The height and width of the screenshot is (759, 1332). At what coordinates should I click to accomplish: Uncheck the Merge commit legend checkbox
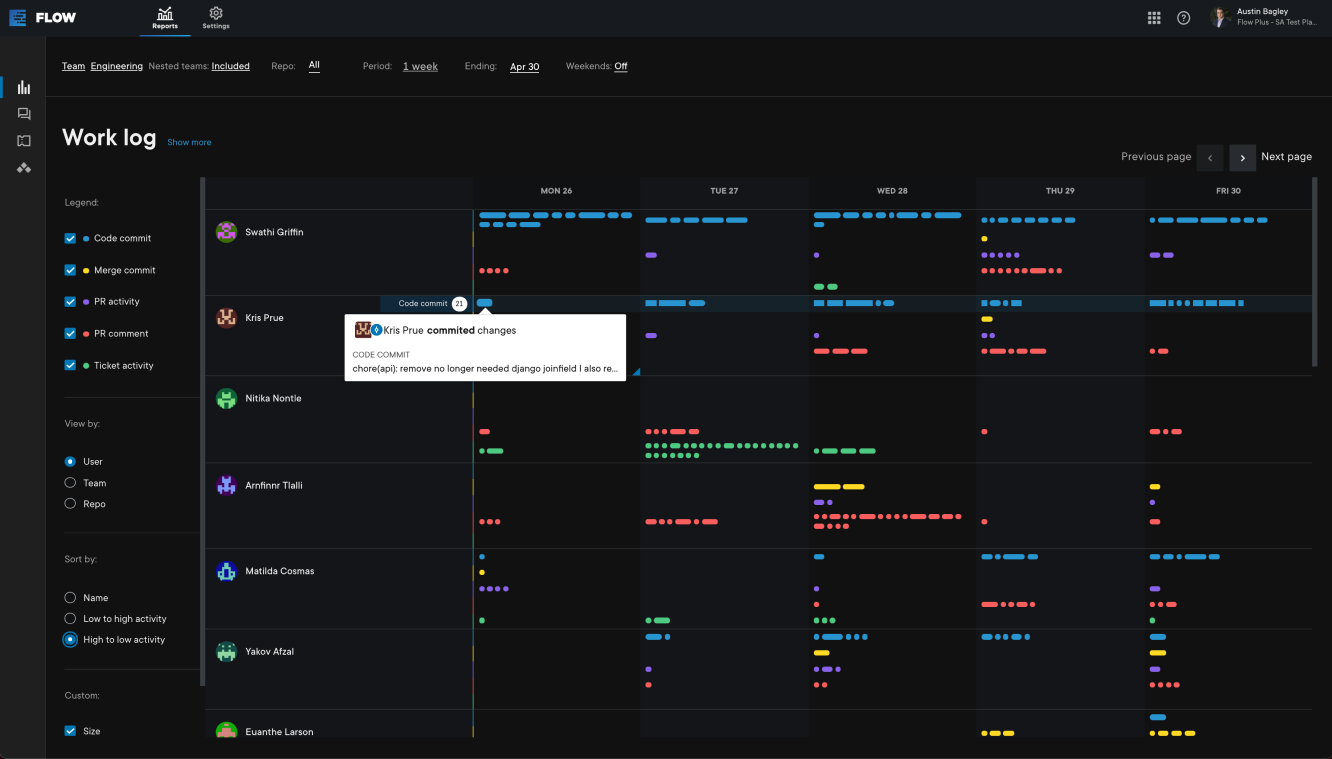(x=70, y=270)
